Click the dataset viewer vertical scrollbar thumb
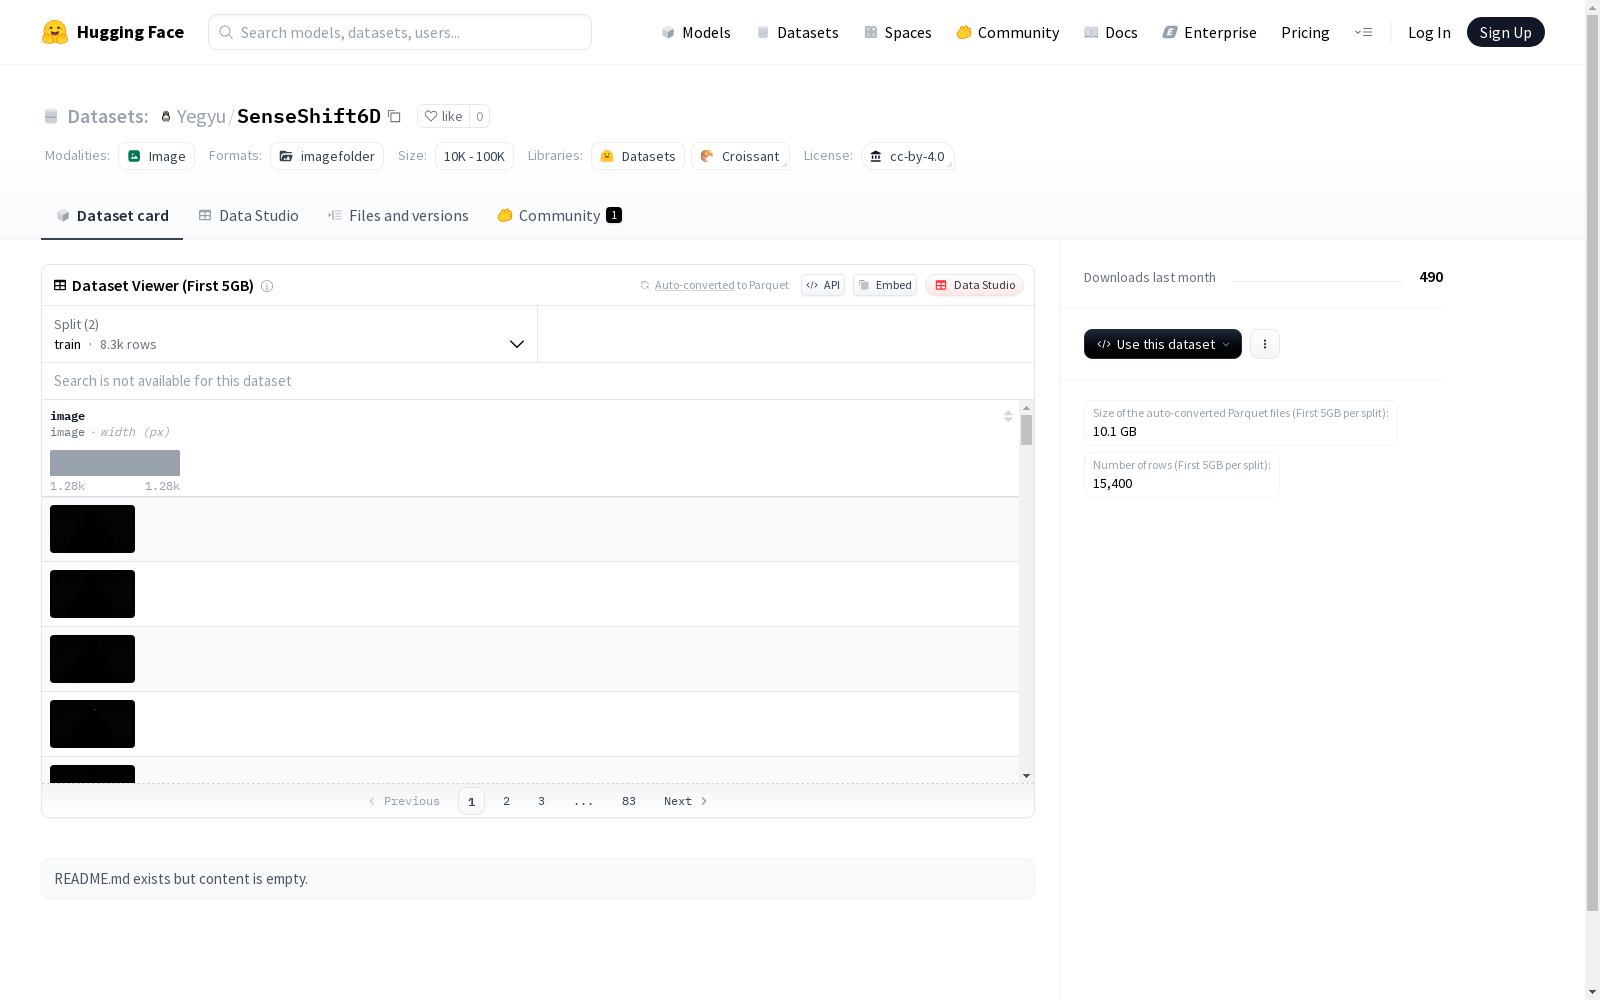Screen dimensions: 1600x1000 pyautogui.click(x=1026, y=430)
